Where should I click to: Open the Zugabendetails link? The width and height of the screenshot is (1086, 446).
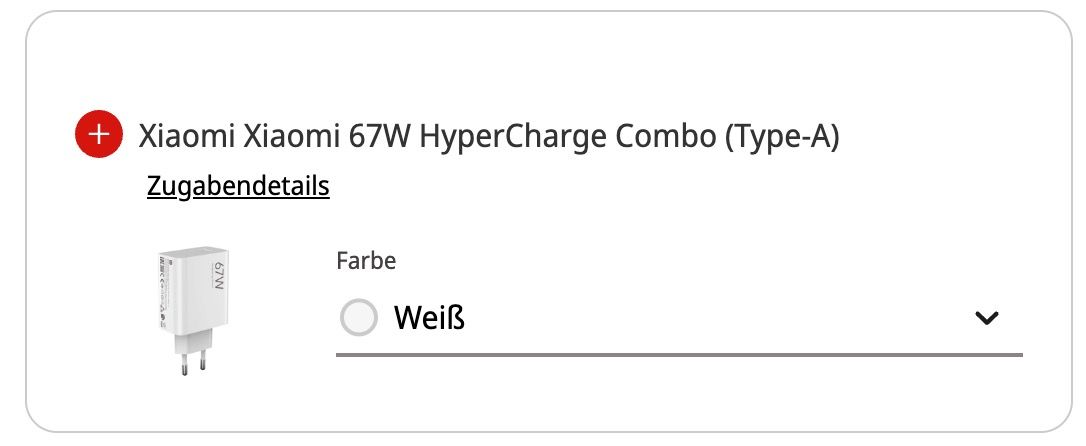click(238, 186)
